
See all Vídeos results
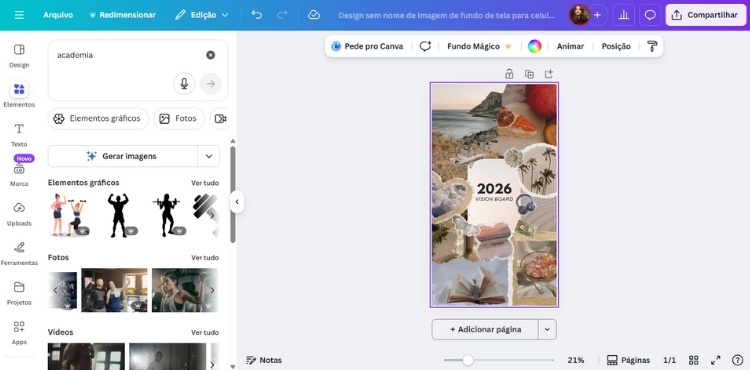coord(205,332)
